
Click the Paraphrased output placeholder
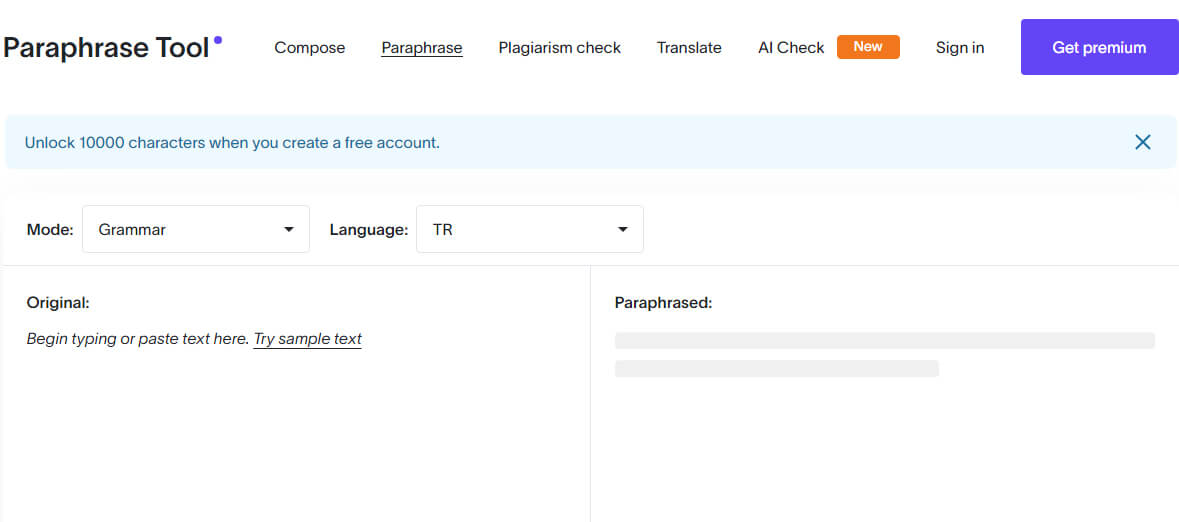(x=884, y=354)
